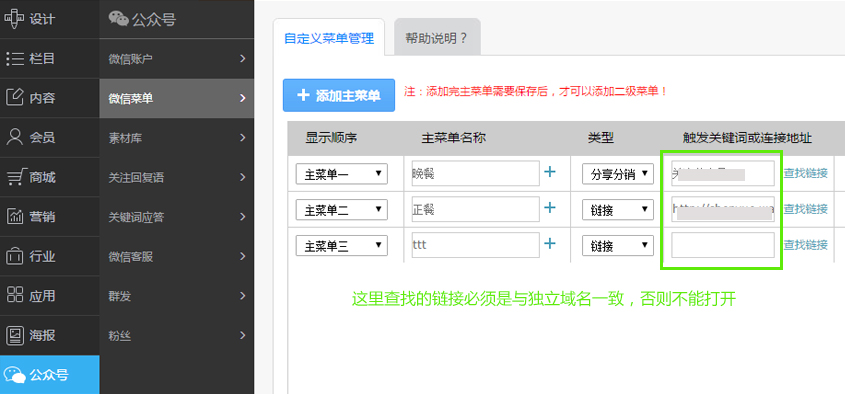The image size is (845, 394).
Task: Click the 正餐 menu name field
Action: tap(475, 209)
